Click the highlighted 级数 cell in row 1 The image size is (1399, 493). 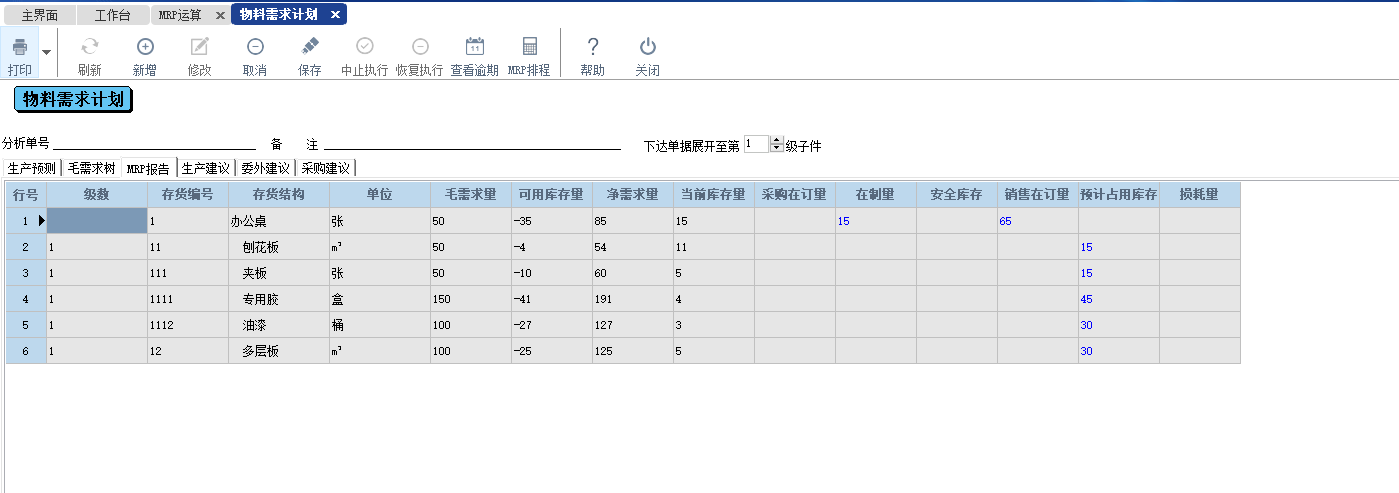click(97, 221)
